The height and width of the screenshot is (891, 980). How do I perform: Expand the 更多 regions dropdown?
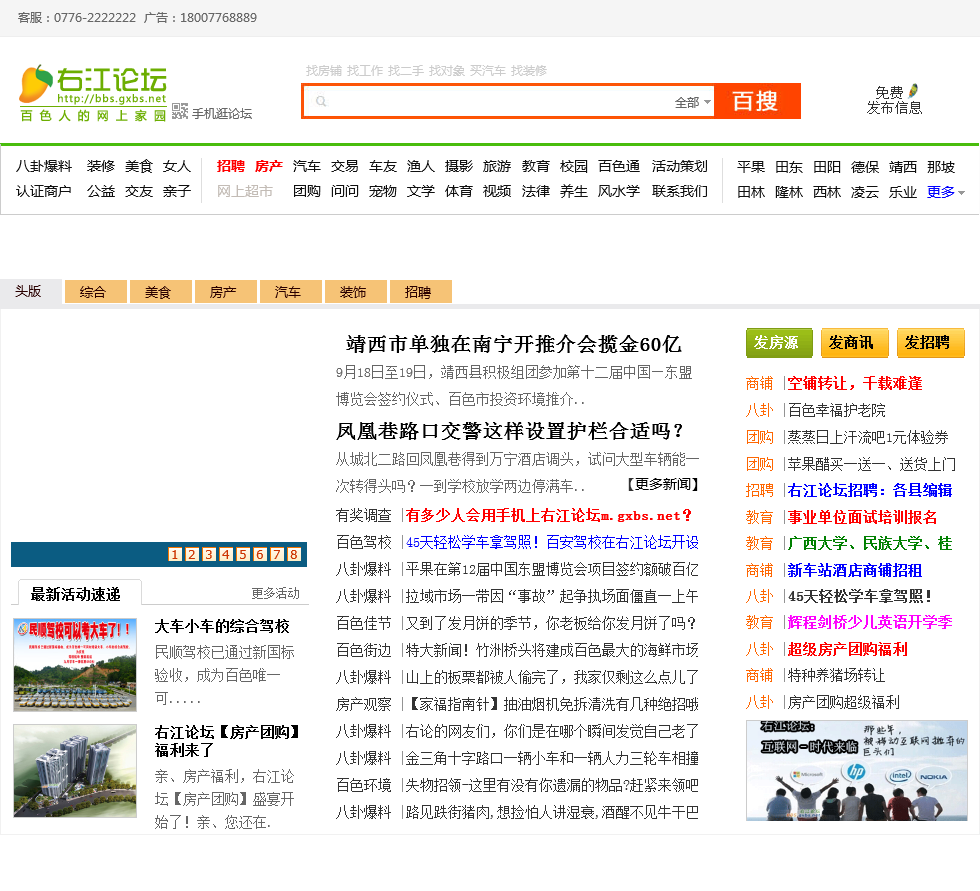click(946, 192)
